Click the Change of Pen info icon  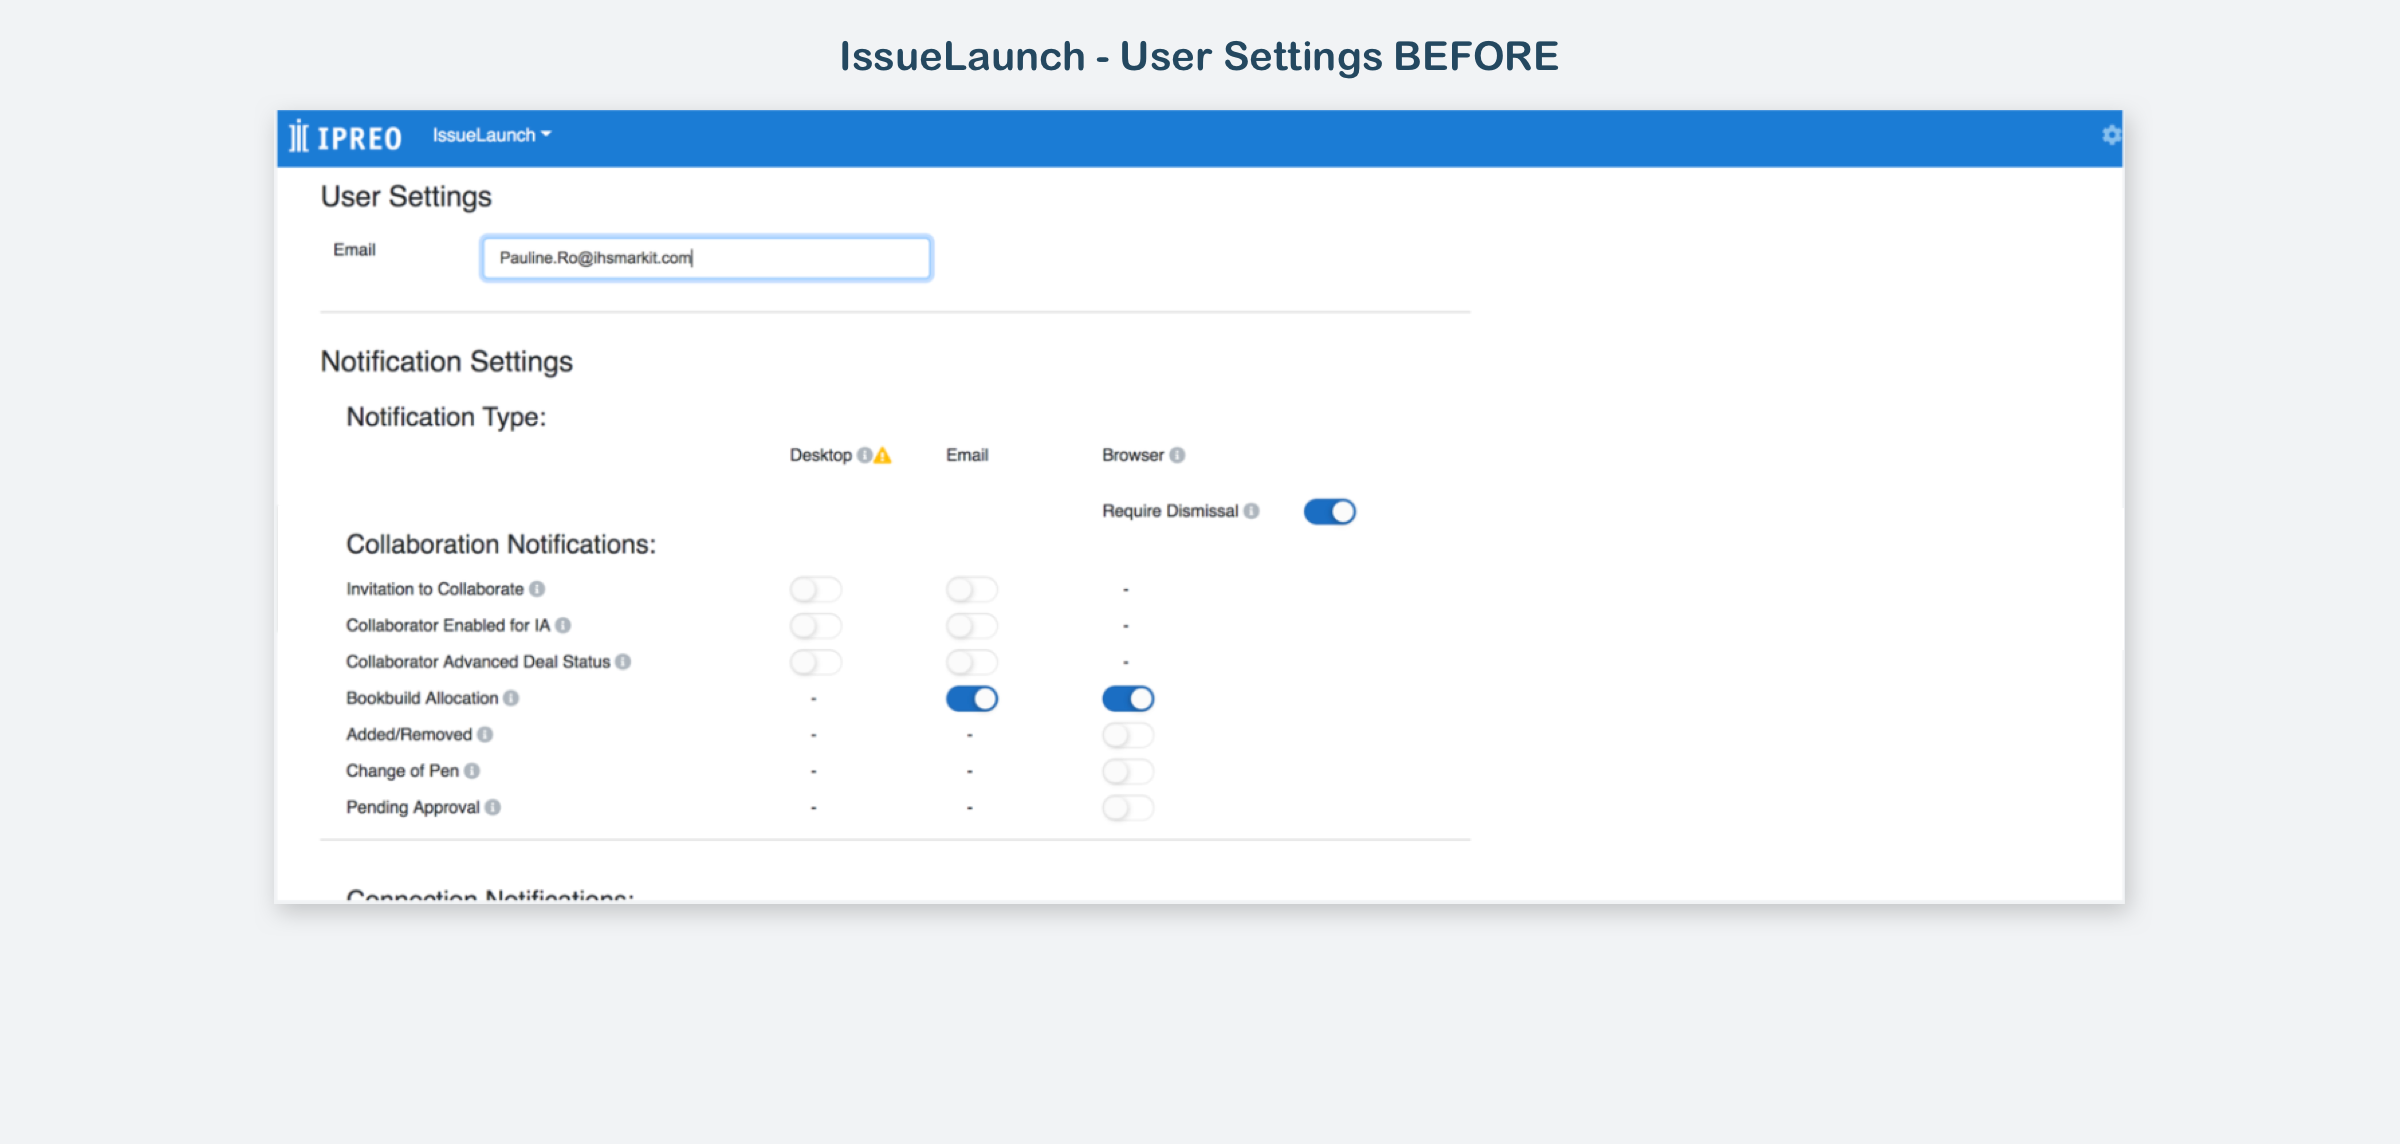point(472,771)
